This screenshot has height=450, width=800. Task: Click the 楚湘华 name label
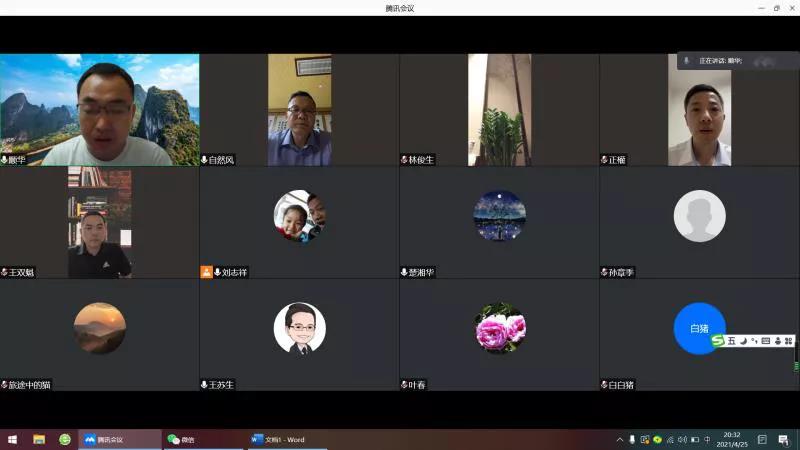(x=421, y=272)
